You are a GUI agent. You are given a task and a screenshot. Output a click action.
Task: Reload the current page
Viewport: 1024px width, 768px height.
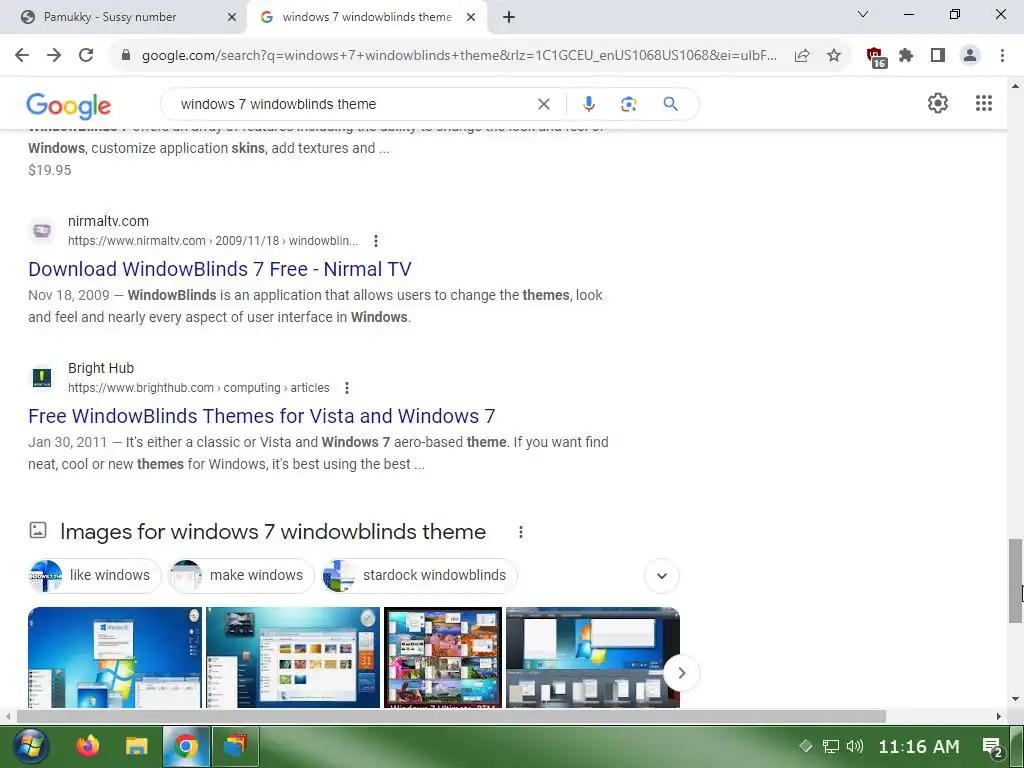(x=86, y=56)
